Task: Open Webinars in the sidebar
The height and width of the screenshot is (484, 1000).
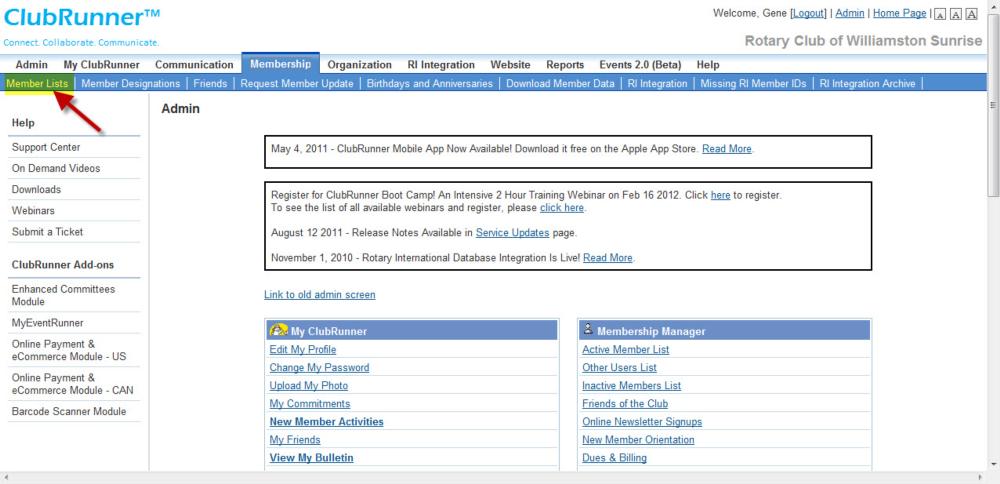Action: pyautogui.click(x=33, y=210)
